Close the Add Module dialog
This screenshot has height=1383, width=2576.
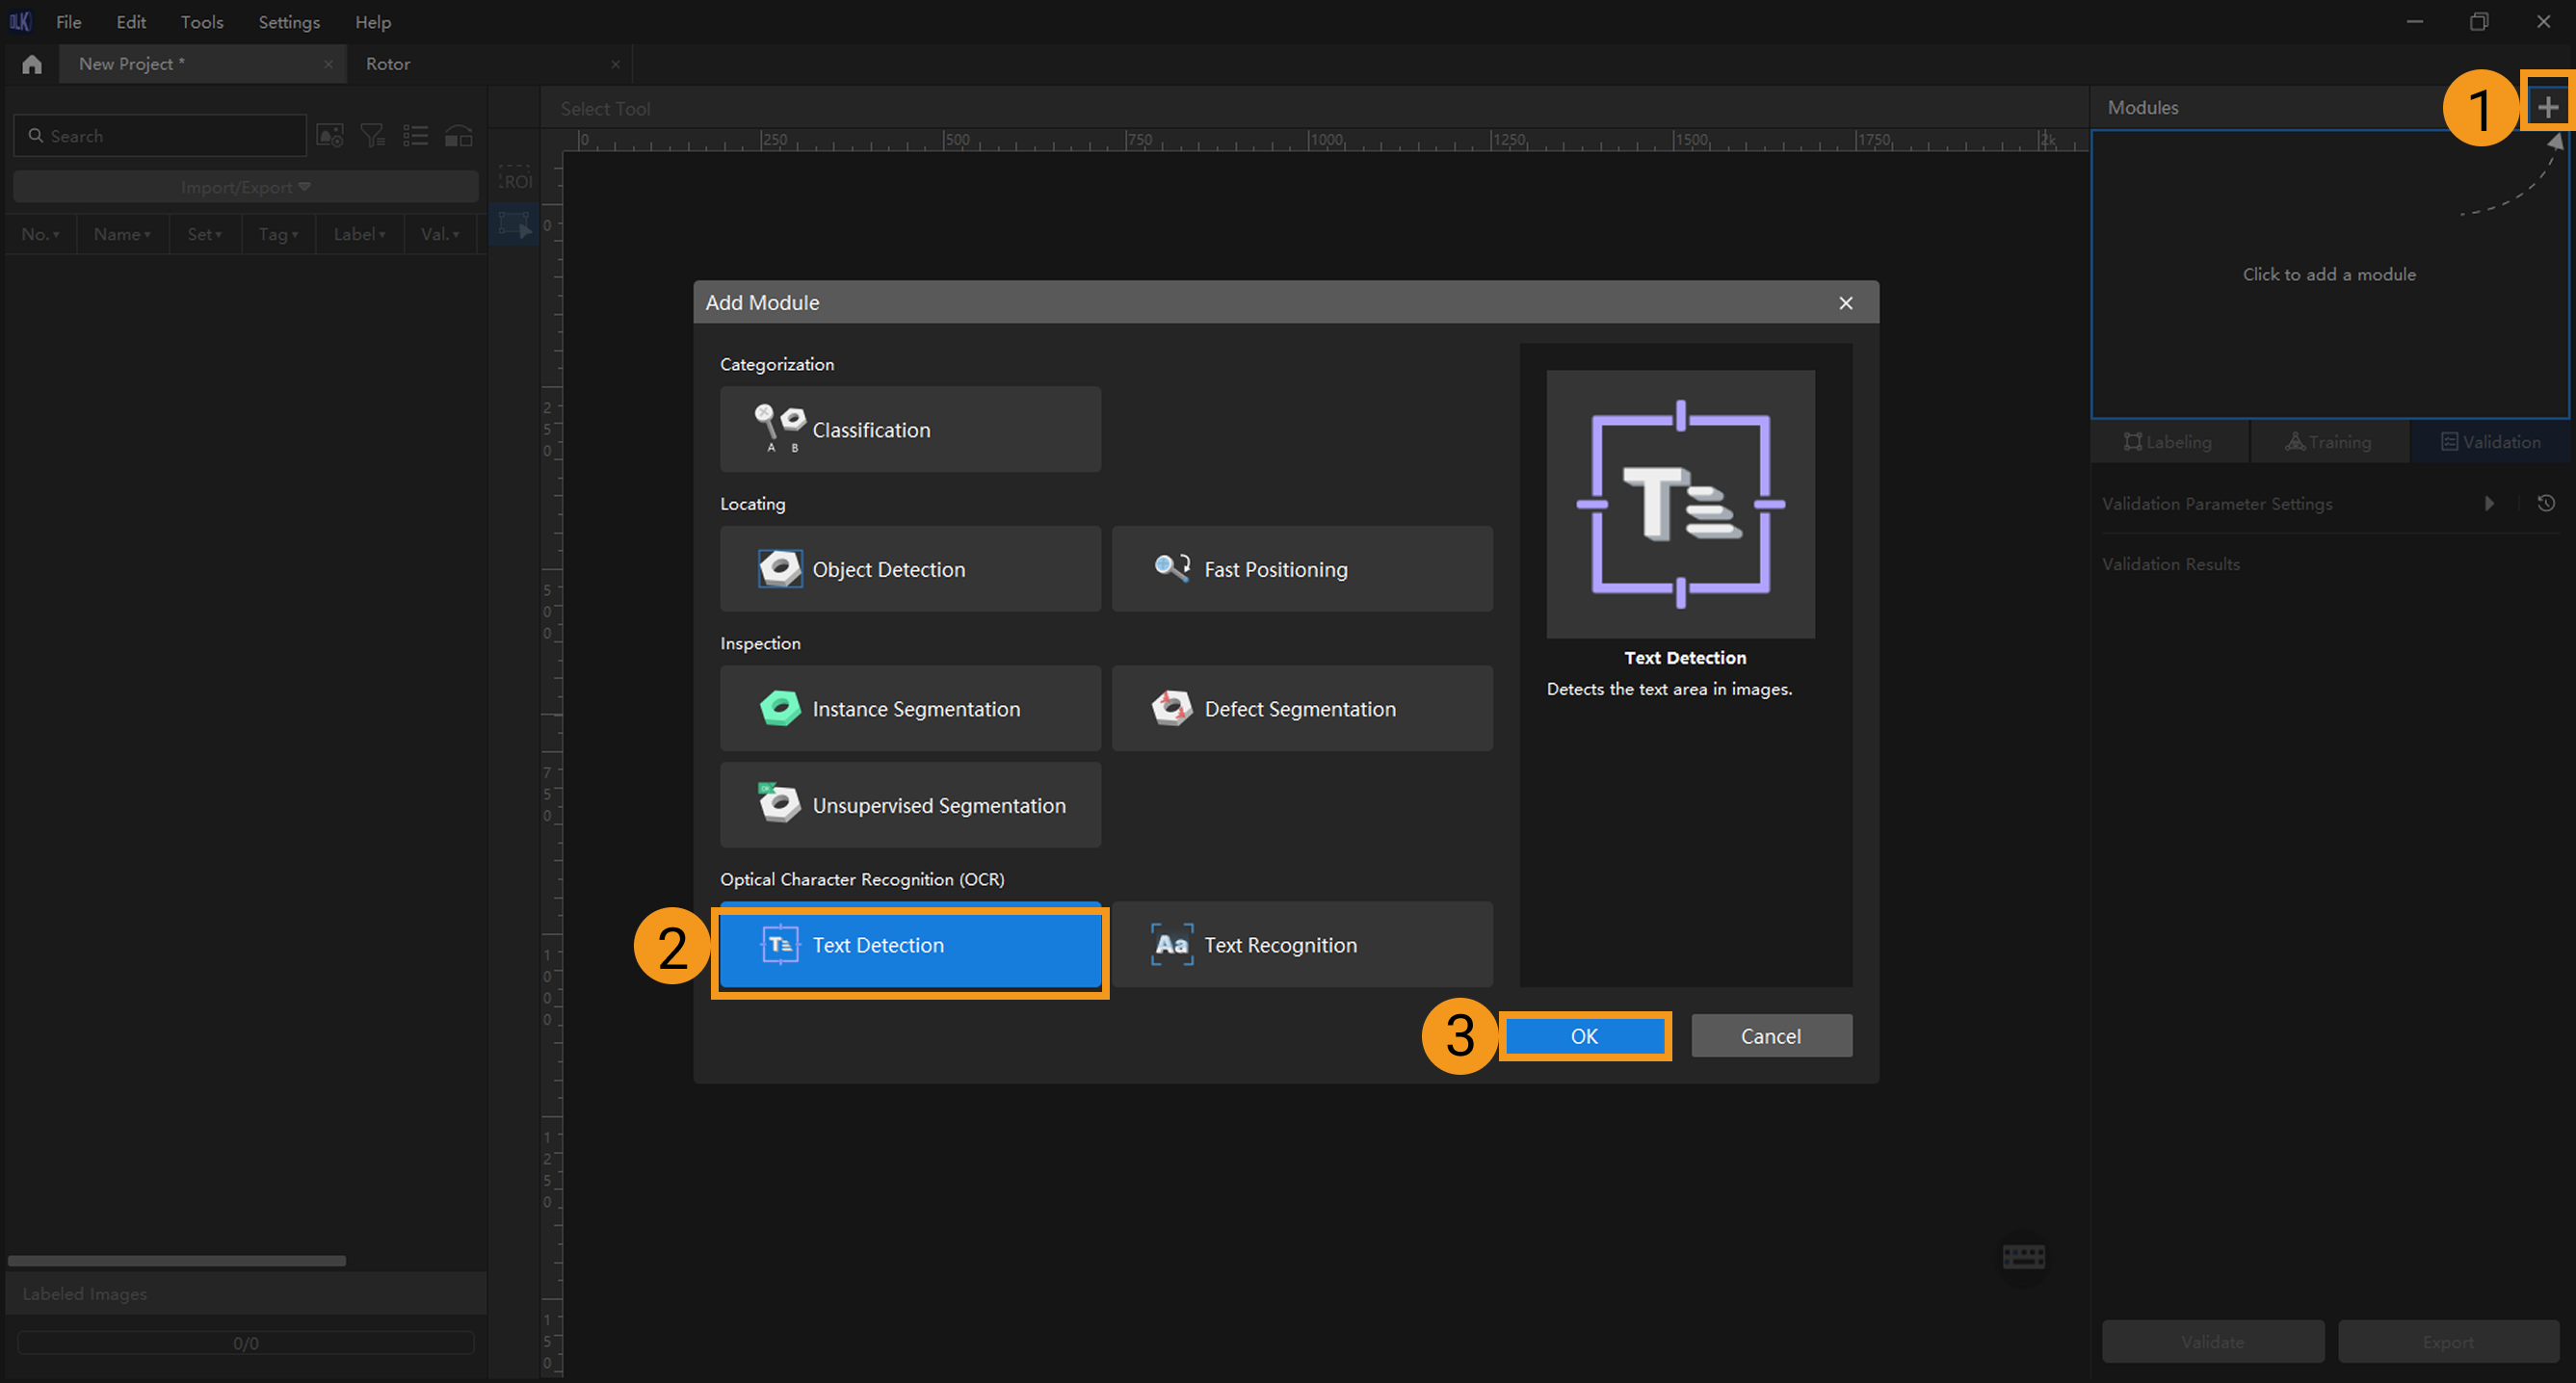pos(1845,302)
